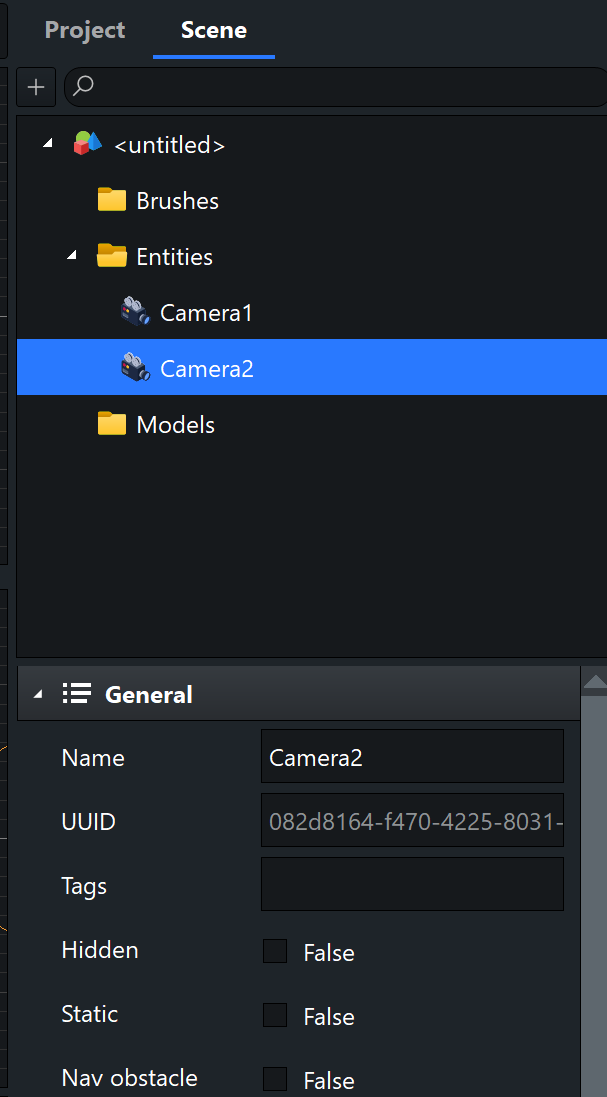
Task: Collapse the Entities folder tree
Action: [x=71, y=256]
